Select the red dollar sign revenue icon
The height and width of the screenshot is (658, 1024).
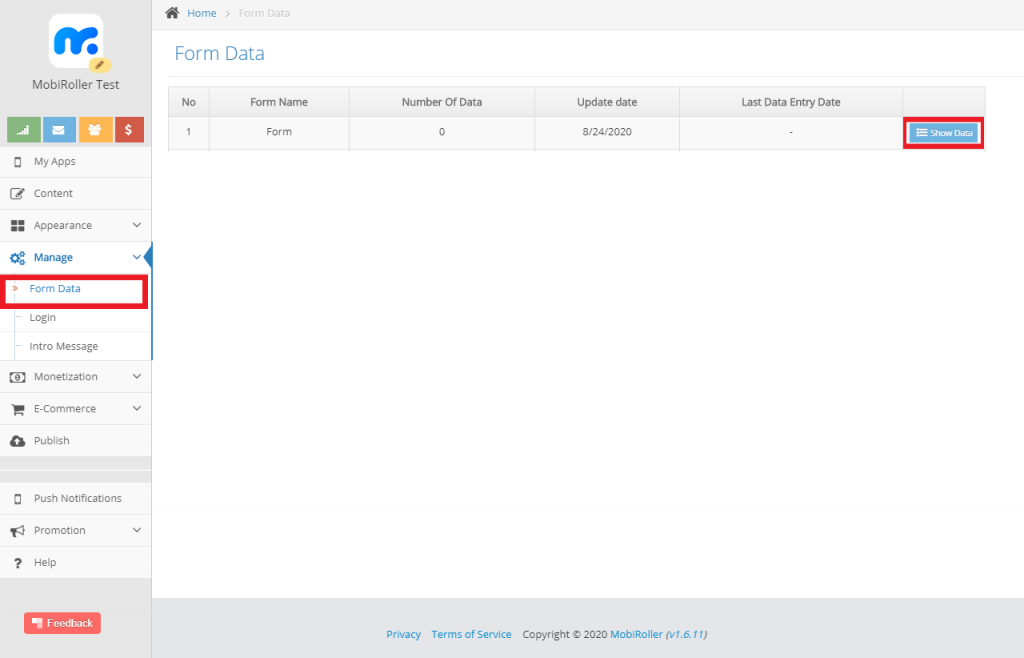pos(128,129)
